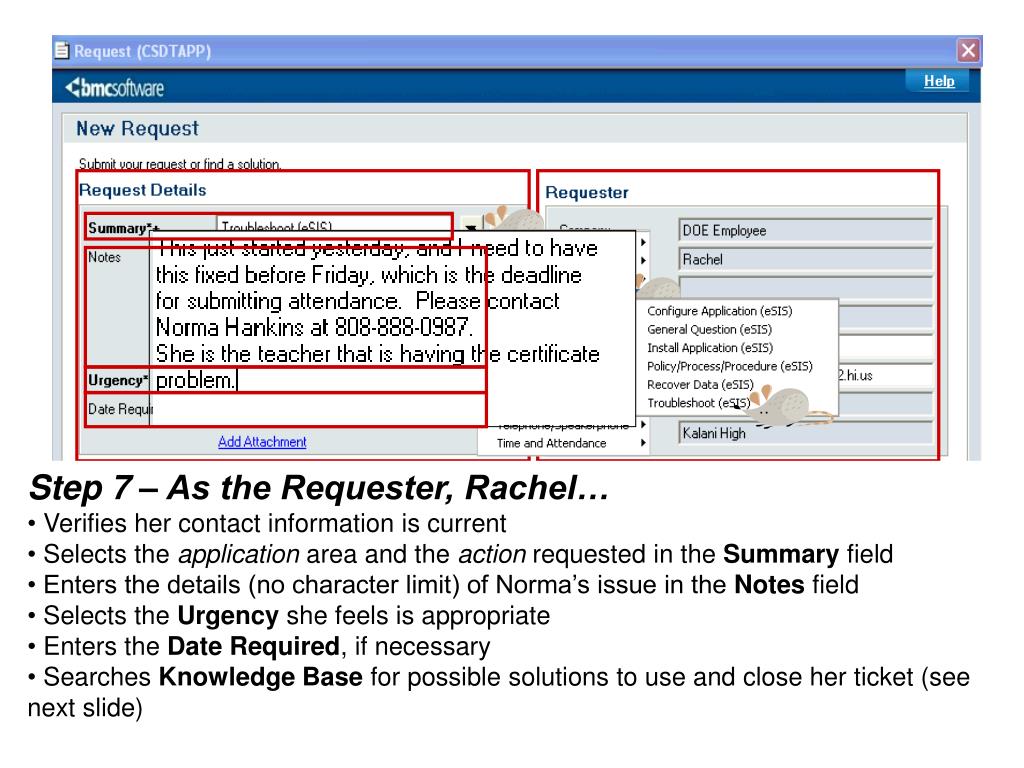Open the Summary dropdown arrow
The width and height of the screenshot is (1024, 768).
click(x=470, y=225)
